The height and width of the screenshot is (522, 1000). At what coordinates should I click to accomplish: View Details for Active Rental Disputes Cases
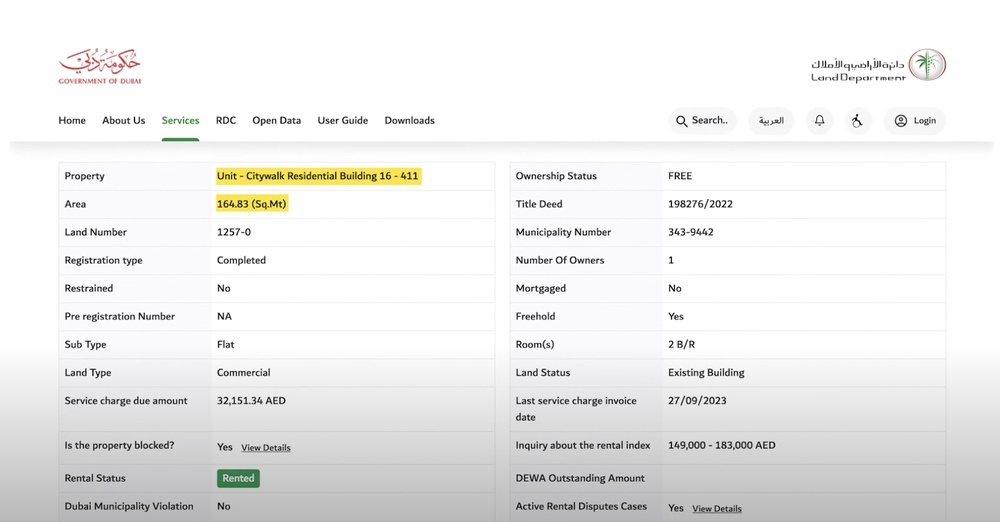coord(717,509)
